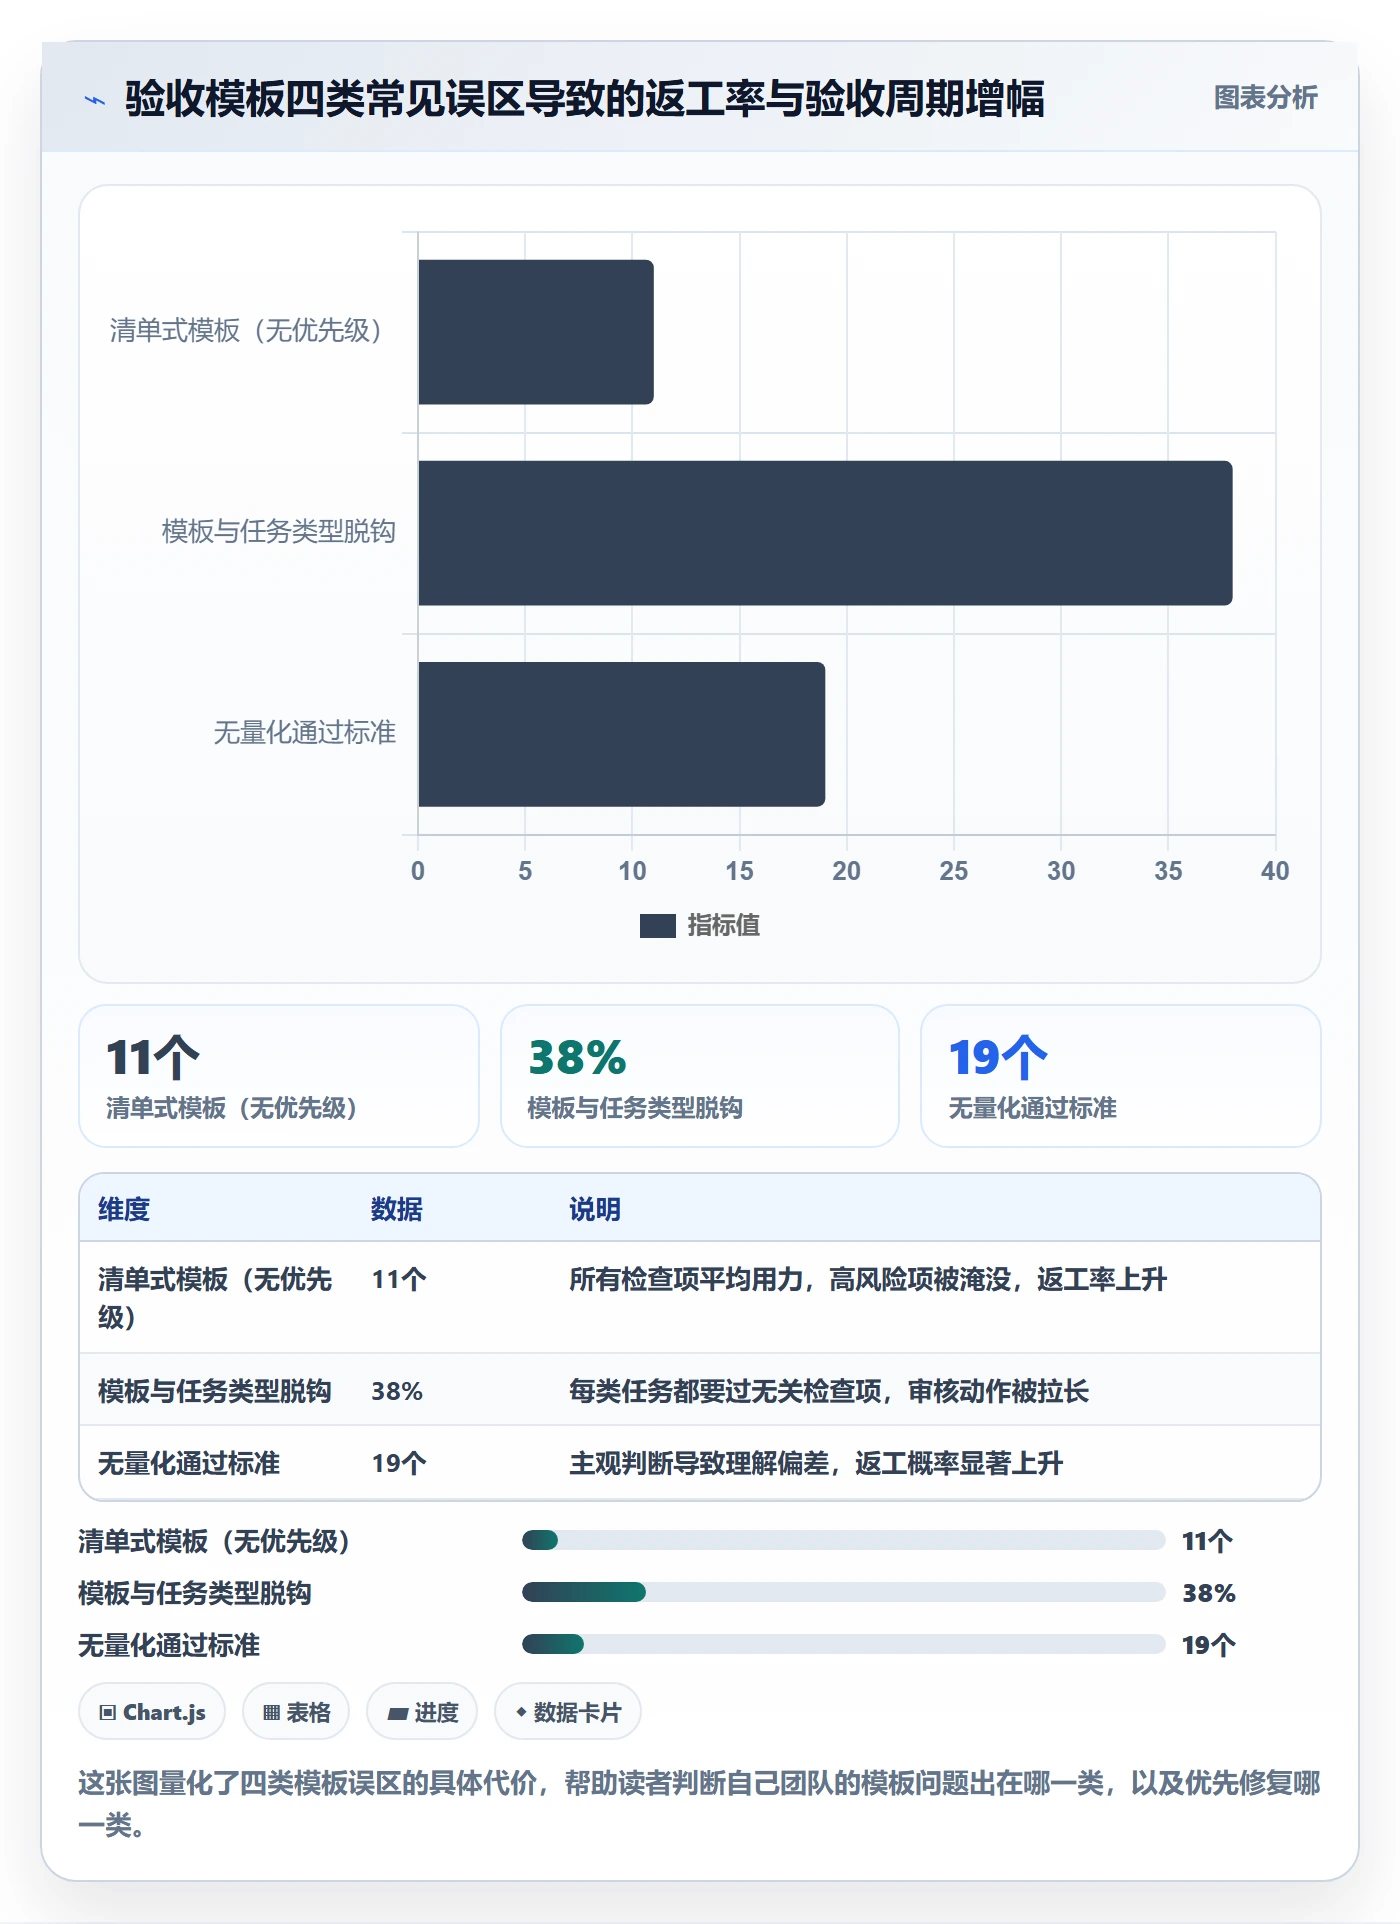Click the 进度 tag chip
Screen dimensions: 1400x1924
[422, 1712]
